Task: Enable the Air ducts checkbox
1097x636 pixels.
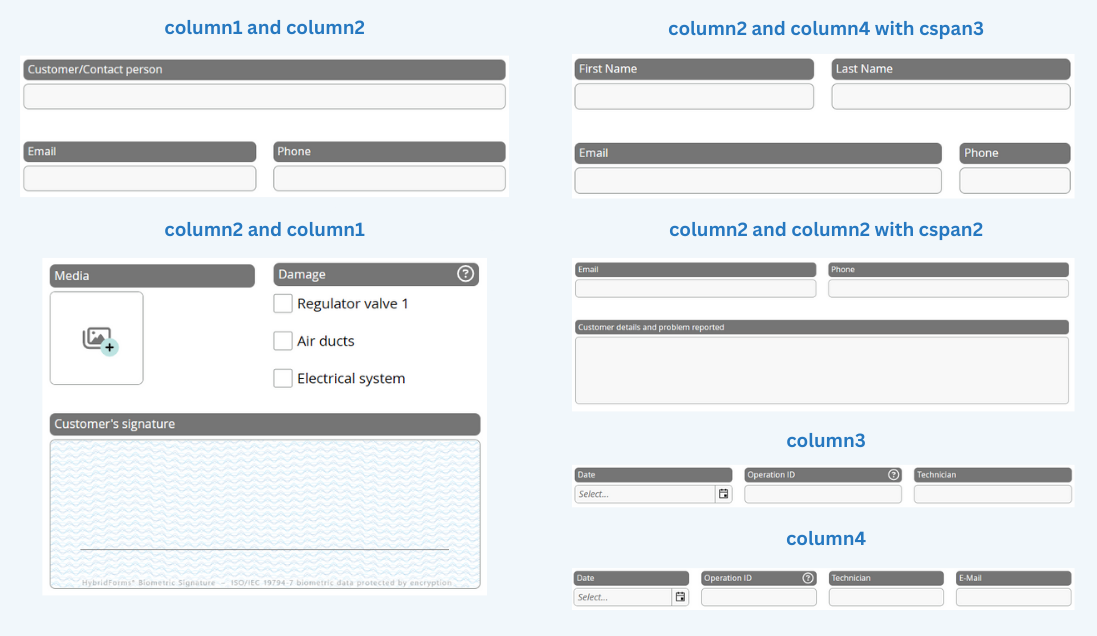Action: click(283, 341)
